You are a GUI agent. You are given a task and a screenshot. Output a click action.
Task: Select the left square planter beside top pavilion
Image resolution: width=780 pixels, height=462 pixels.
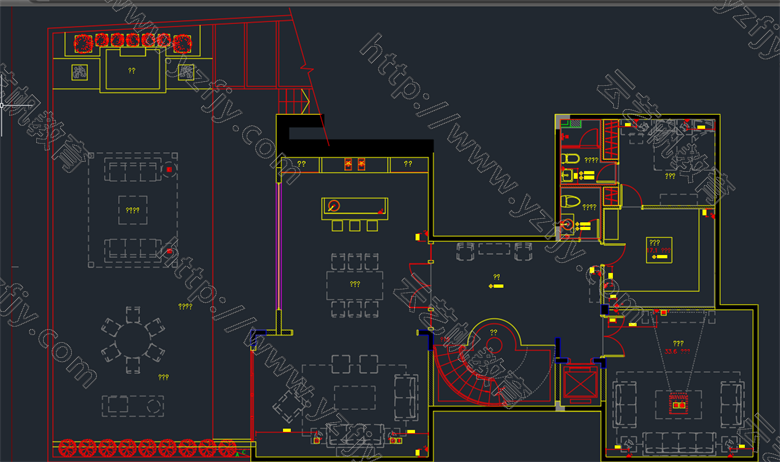[80, 73]
